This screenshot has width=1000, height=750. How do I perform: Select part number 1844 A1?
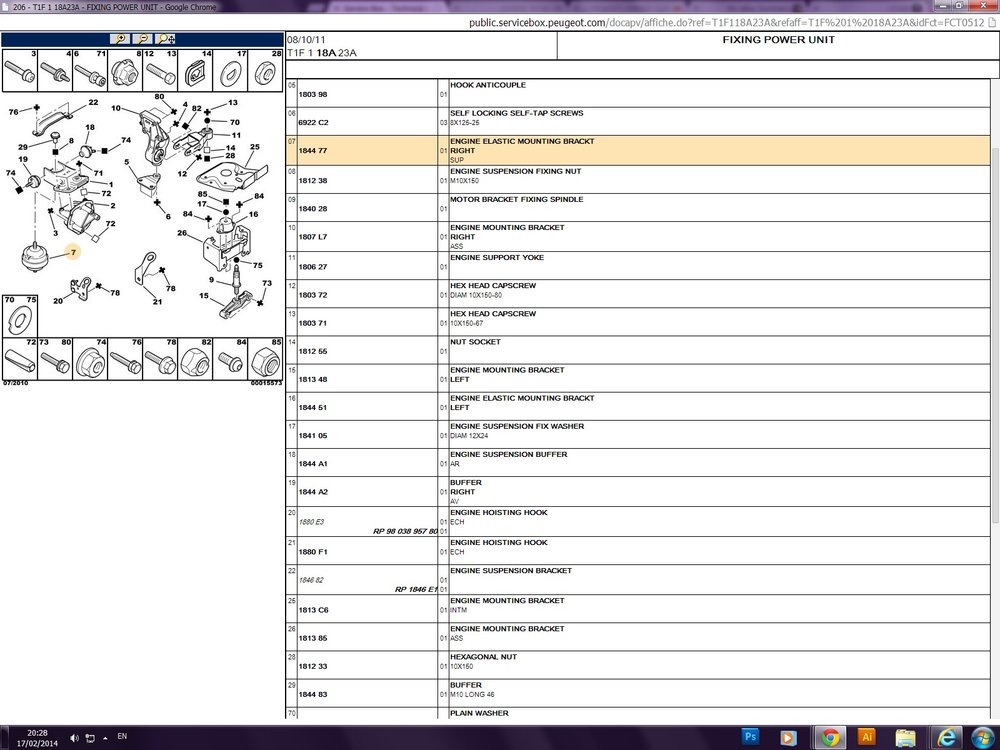312,464
